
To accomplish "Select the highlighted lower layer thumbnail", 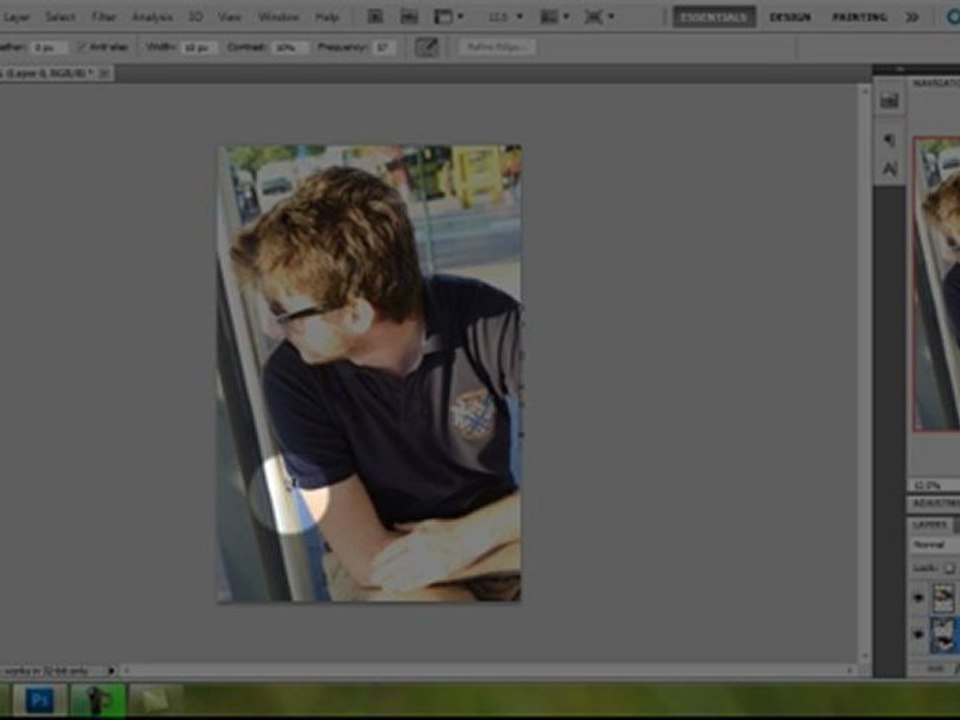I will (943, 635).
